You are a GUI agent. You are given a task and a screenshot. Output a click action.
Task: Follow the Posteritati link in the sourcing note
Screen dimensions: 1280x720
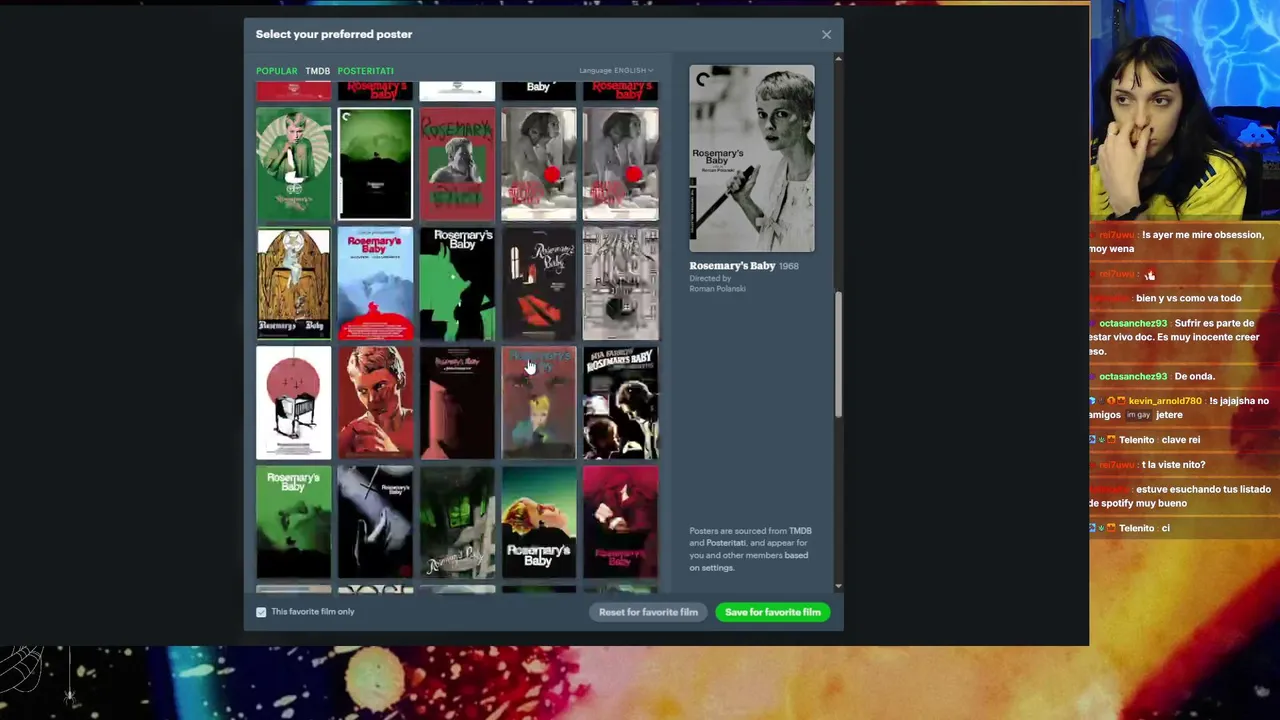tap(726, 543)
